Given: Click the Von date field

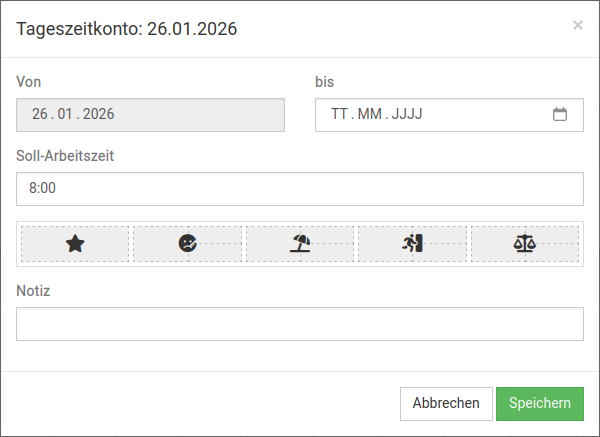Looking at the screenshot, I should (150, 114).
